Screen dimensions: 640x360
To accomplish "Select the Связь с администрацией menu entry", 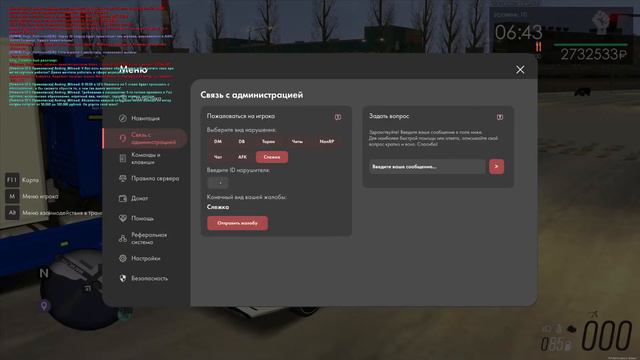I will pyautogui.click(x=145, y=138).
